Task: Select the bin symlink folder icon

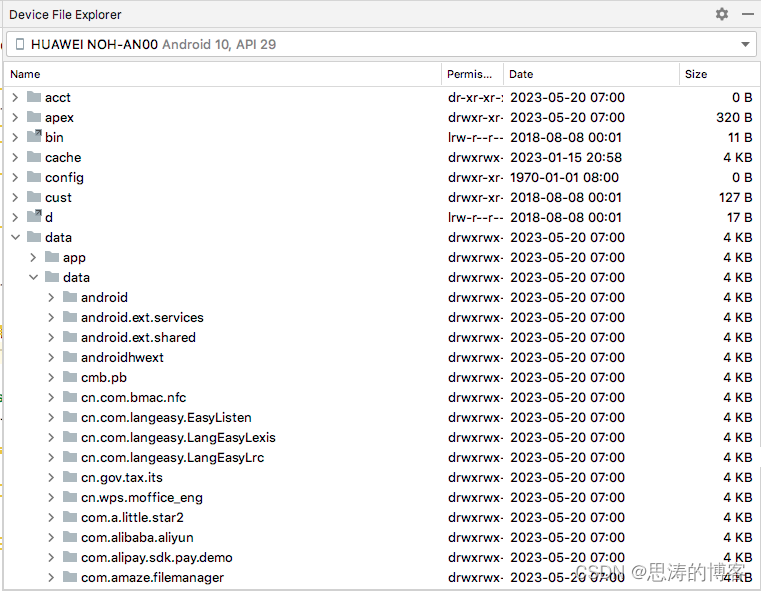Action: (x=34, y=136)
